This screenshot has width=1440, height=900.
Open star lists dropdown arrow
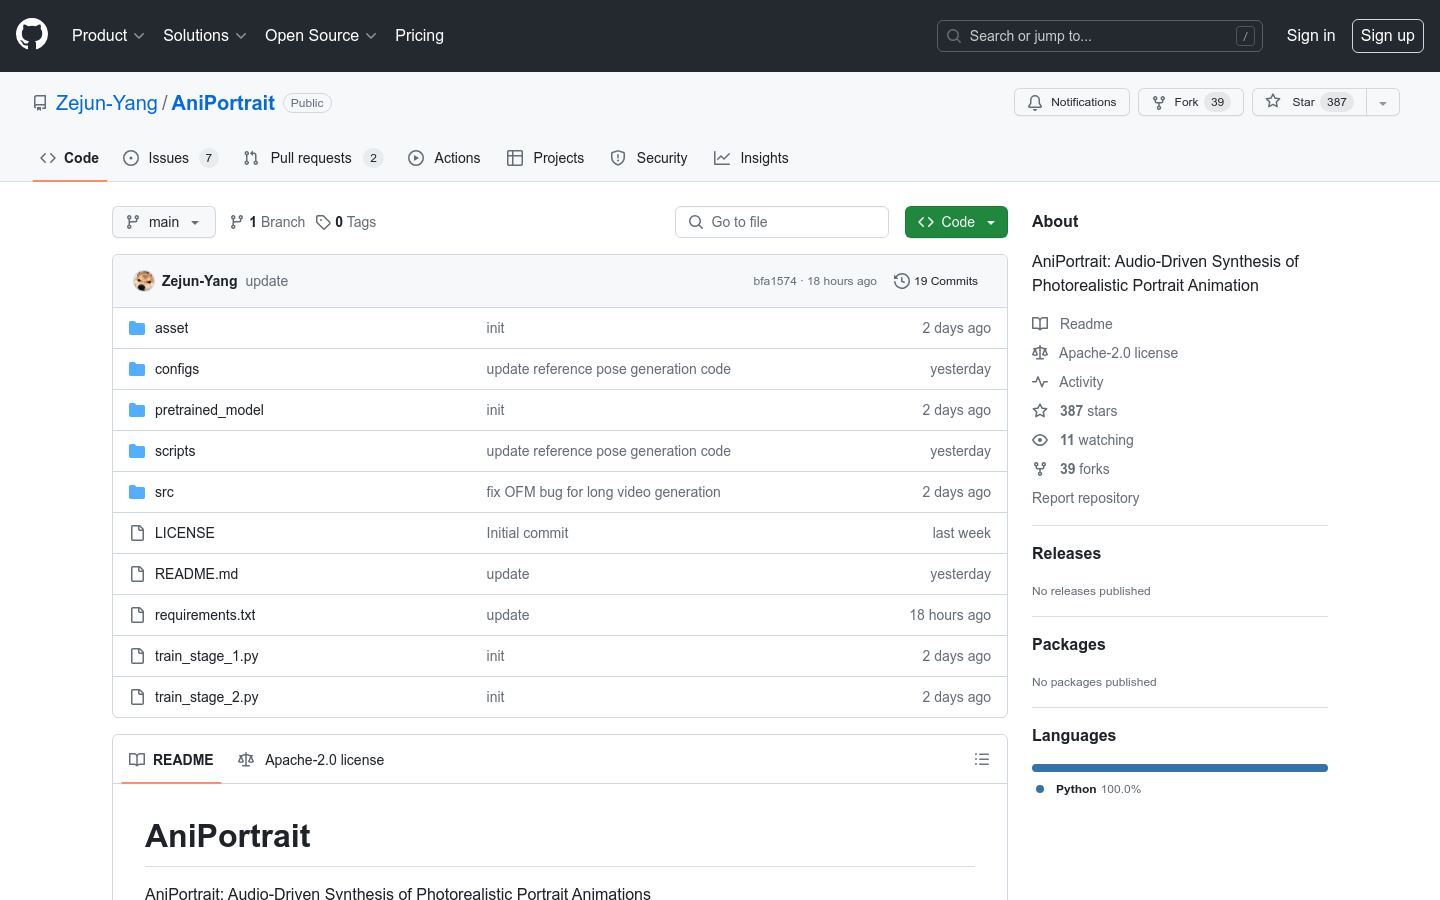(1383, 102)
